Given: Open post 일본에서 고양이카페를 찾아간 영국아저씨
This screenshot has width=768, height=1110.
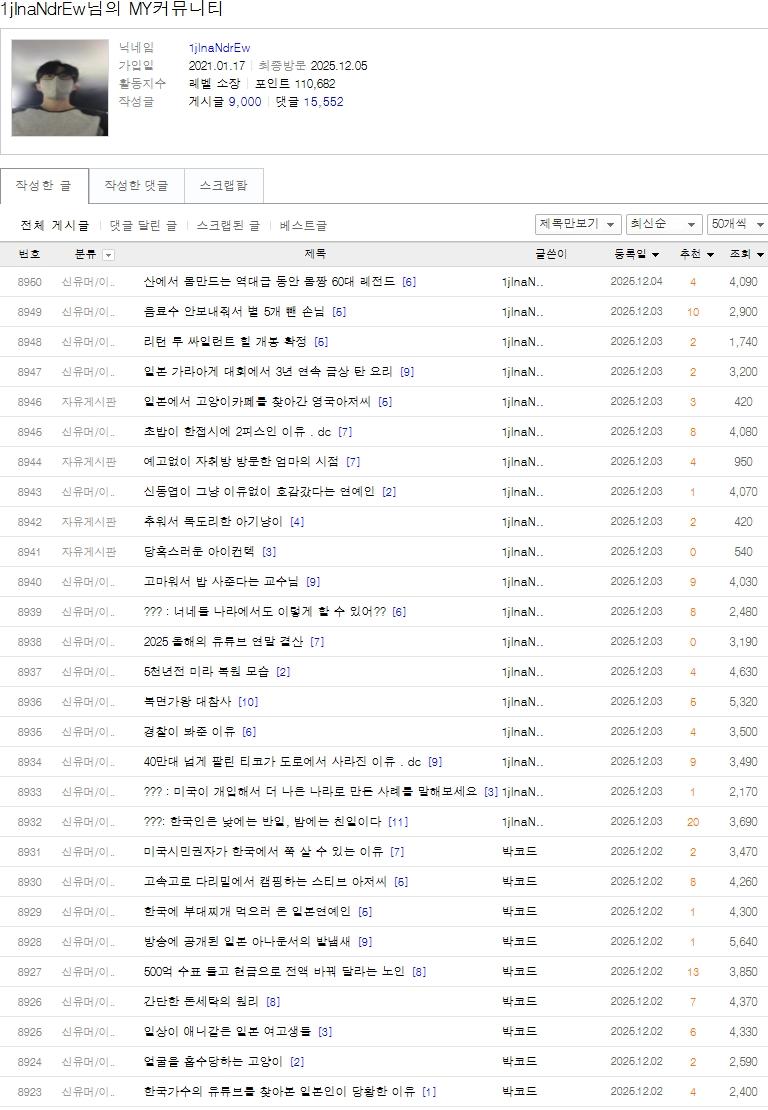Looking at the screenshot, I should (256, 401).
